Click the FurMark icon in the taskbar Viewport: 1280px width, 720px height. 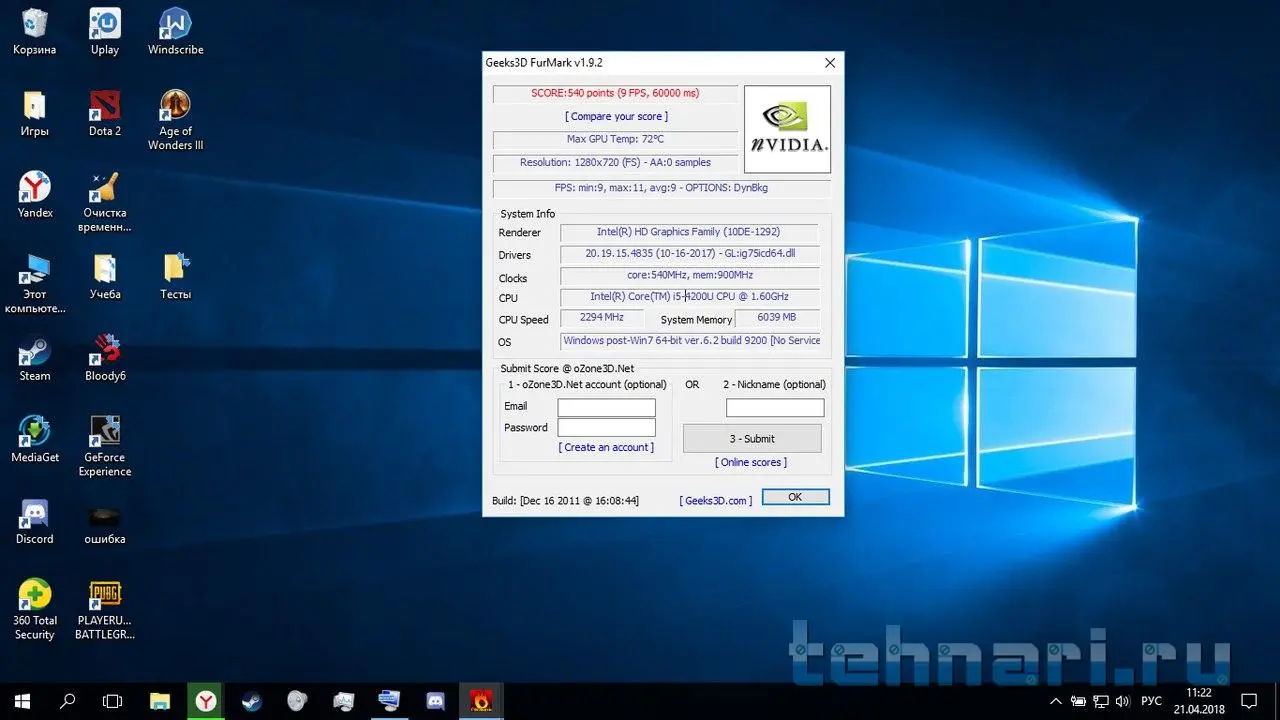pyautogui.click(x=481, y=701)
